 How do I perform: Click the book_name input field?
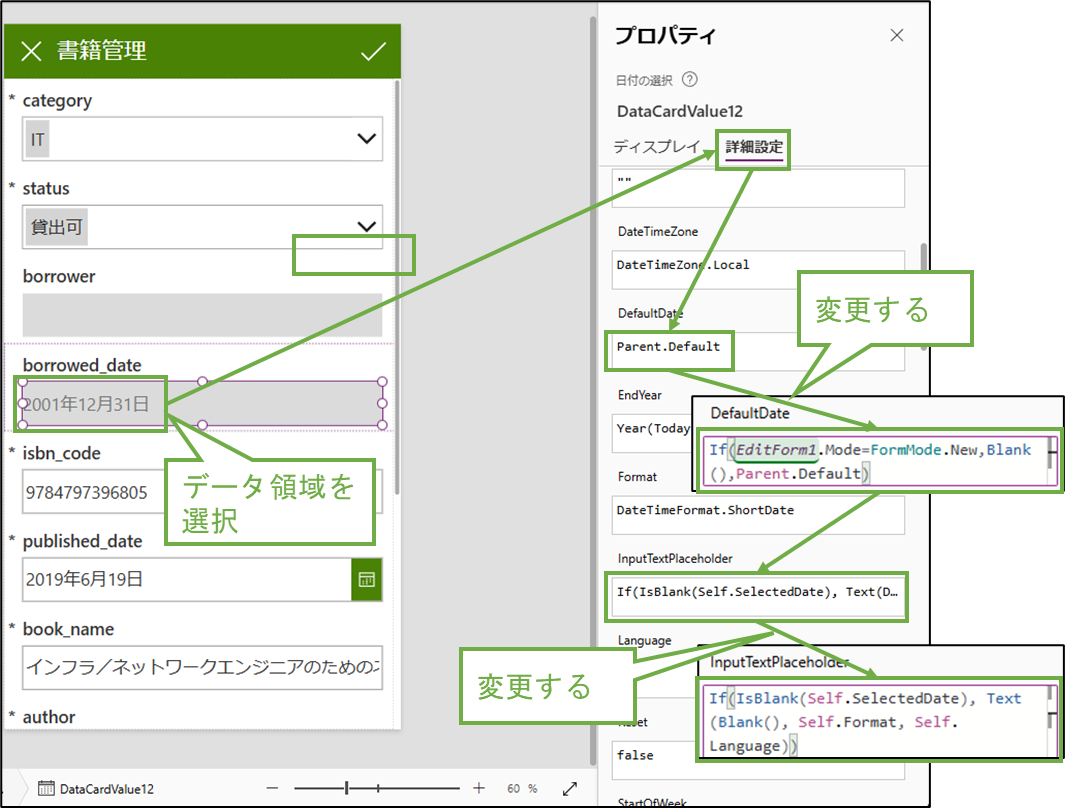[x=202, y=667]
